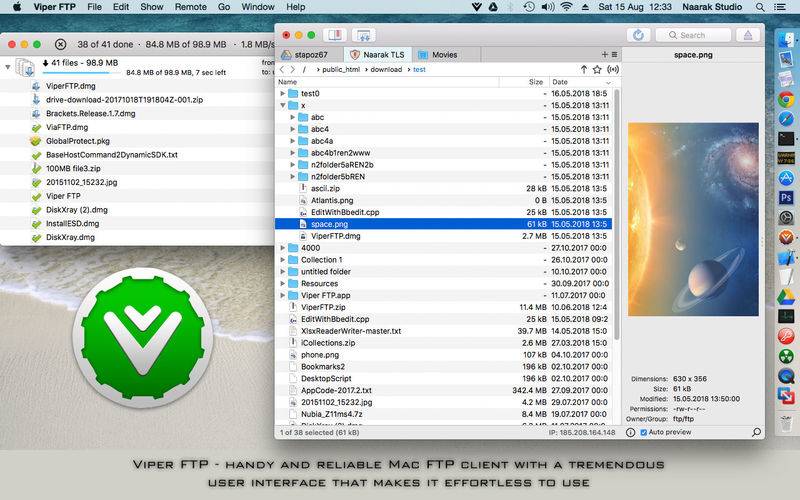The image size is (800, 500).
Task: Click the eject/disconnect toolbar button
Action: (x=747, y=35)
